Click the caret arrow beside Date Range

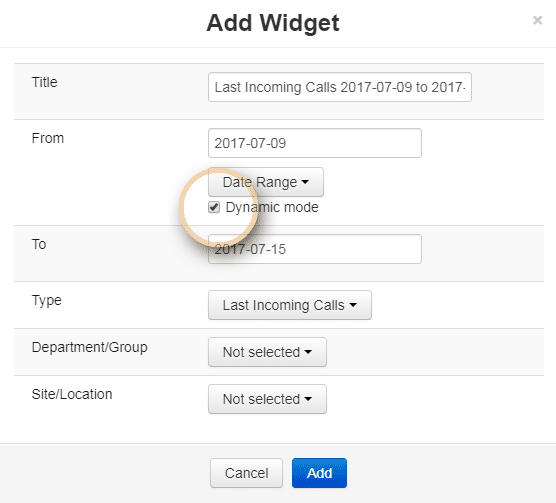(305, 182)
